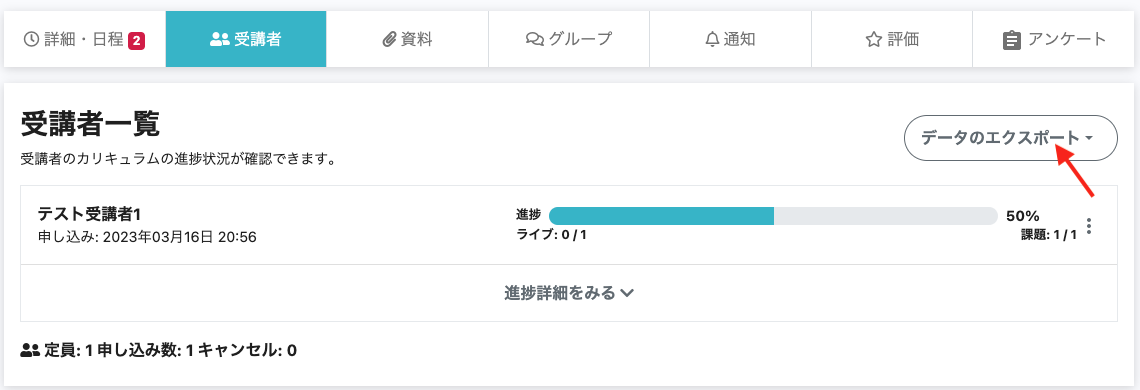The image size is (1140, 390).
Task: Expand 進捗詳細をみる section
Action: (569, 292)
